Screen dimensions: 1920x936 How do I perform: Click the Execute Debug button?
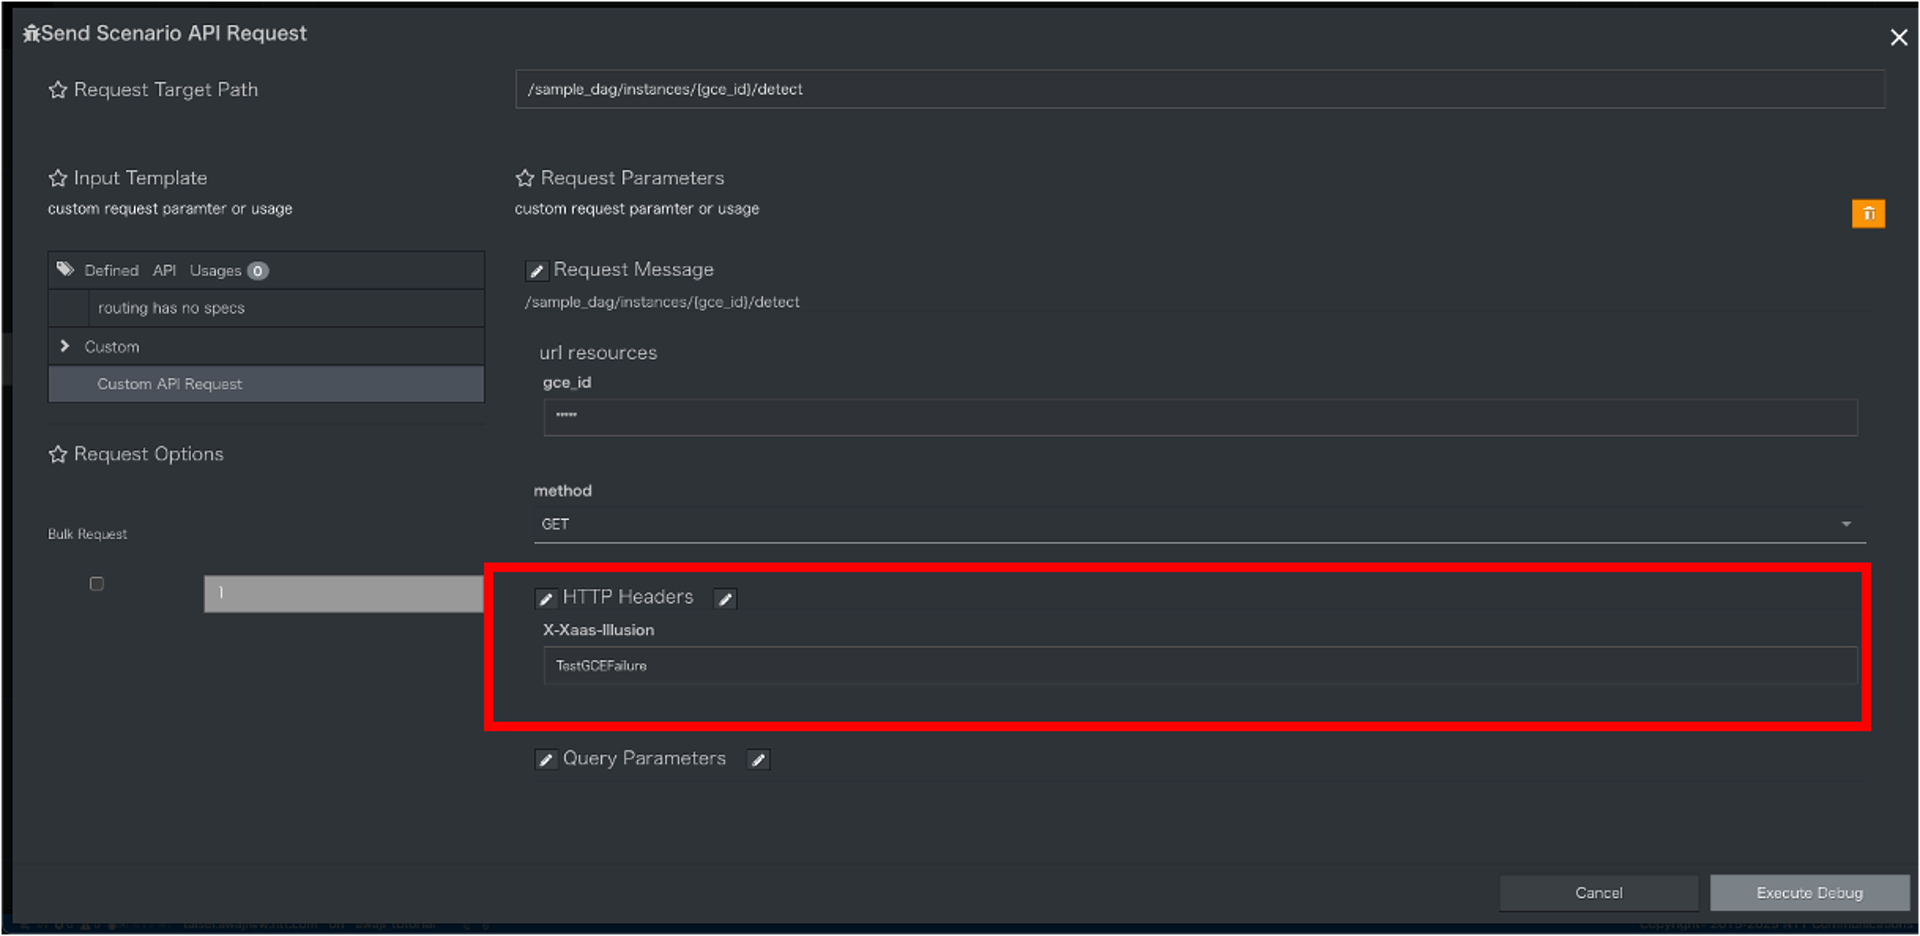click(x=1809, y=893)
